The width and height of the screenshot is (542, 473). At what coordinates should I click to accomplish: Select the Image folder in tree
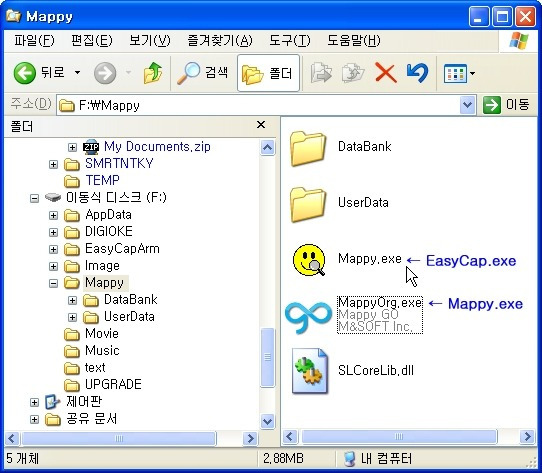point(102,266)
